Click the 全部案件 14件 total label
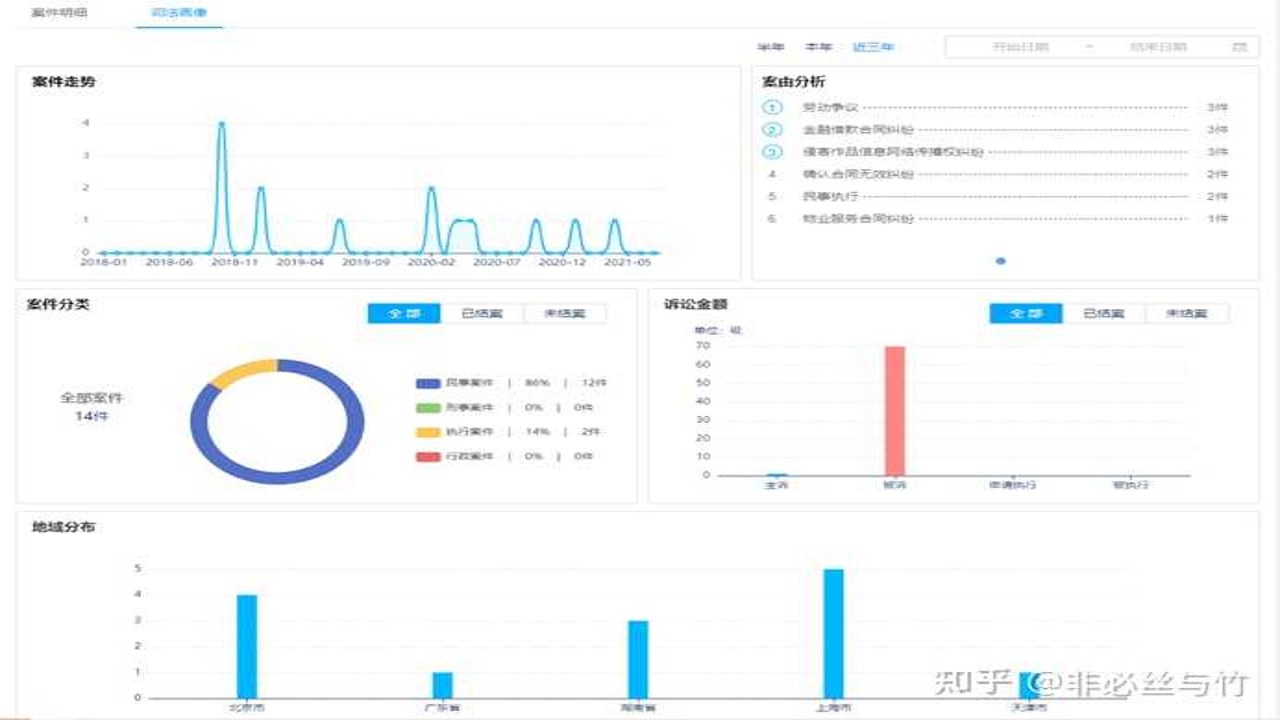The width and height of the screenshot is (1280, 720). coord(91,406)
